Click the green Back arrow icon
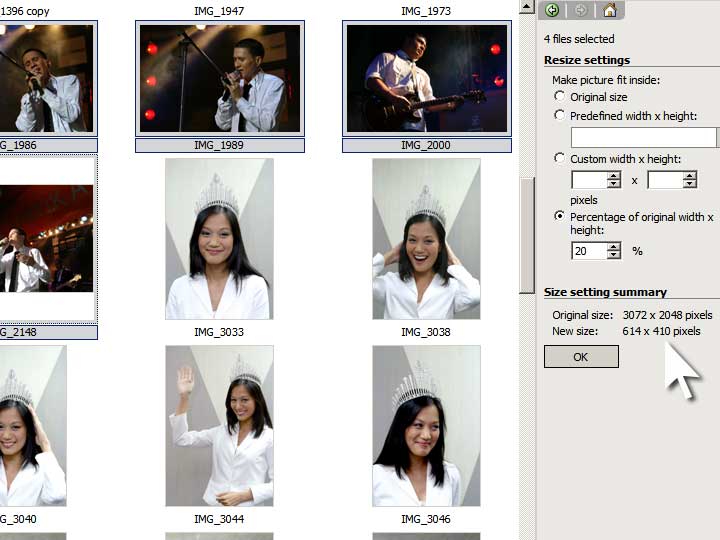The height and width of the screenshot is (540, 720). coord(552,11)
